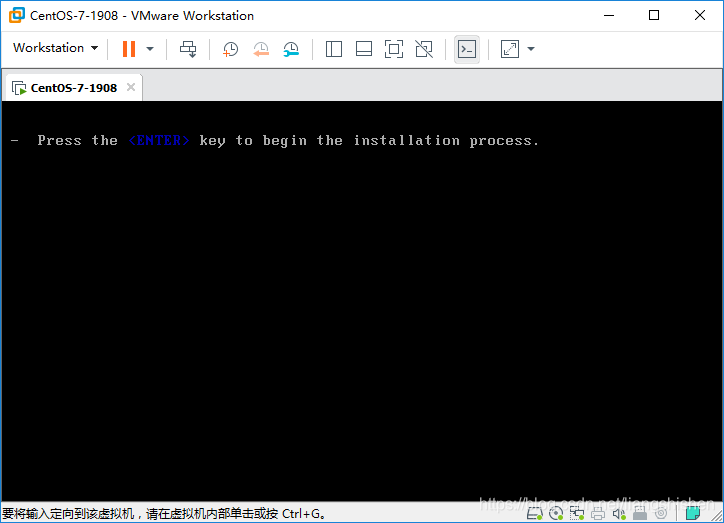This screenshot has width=724, height=523.
Task: Revert VM to previous snapshot
Action: click(261, 48)
